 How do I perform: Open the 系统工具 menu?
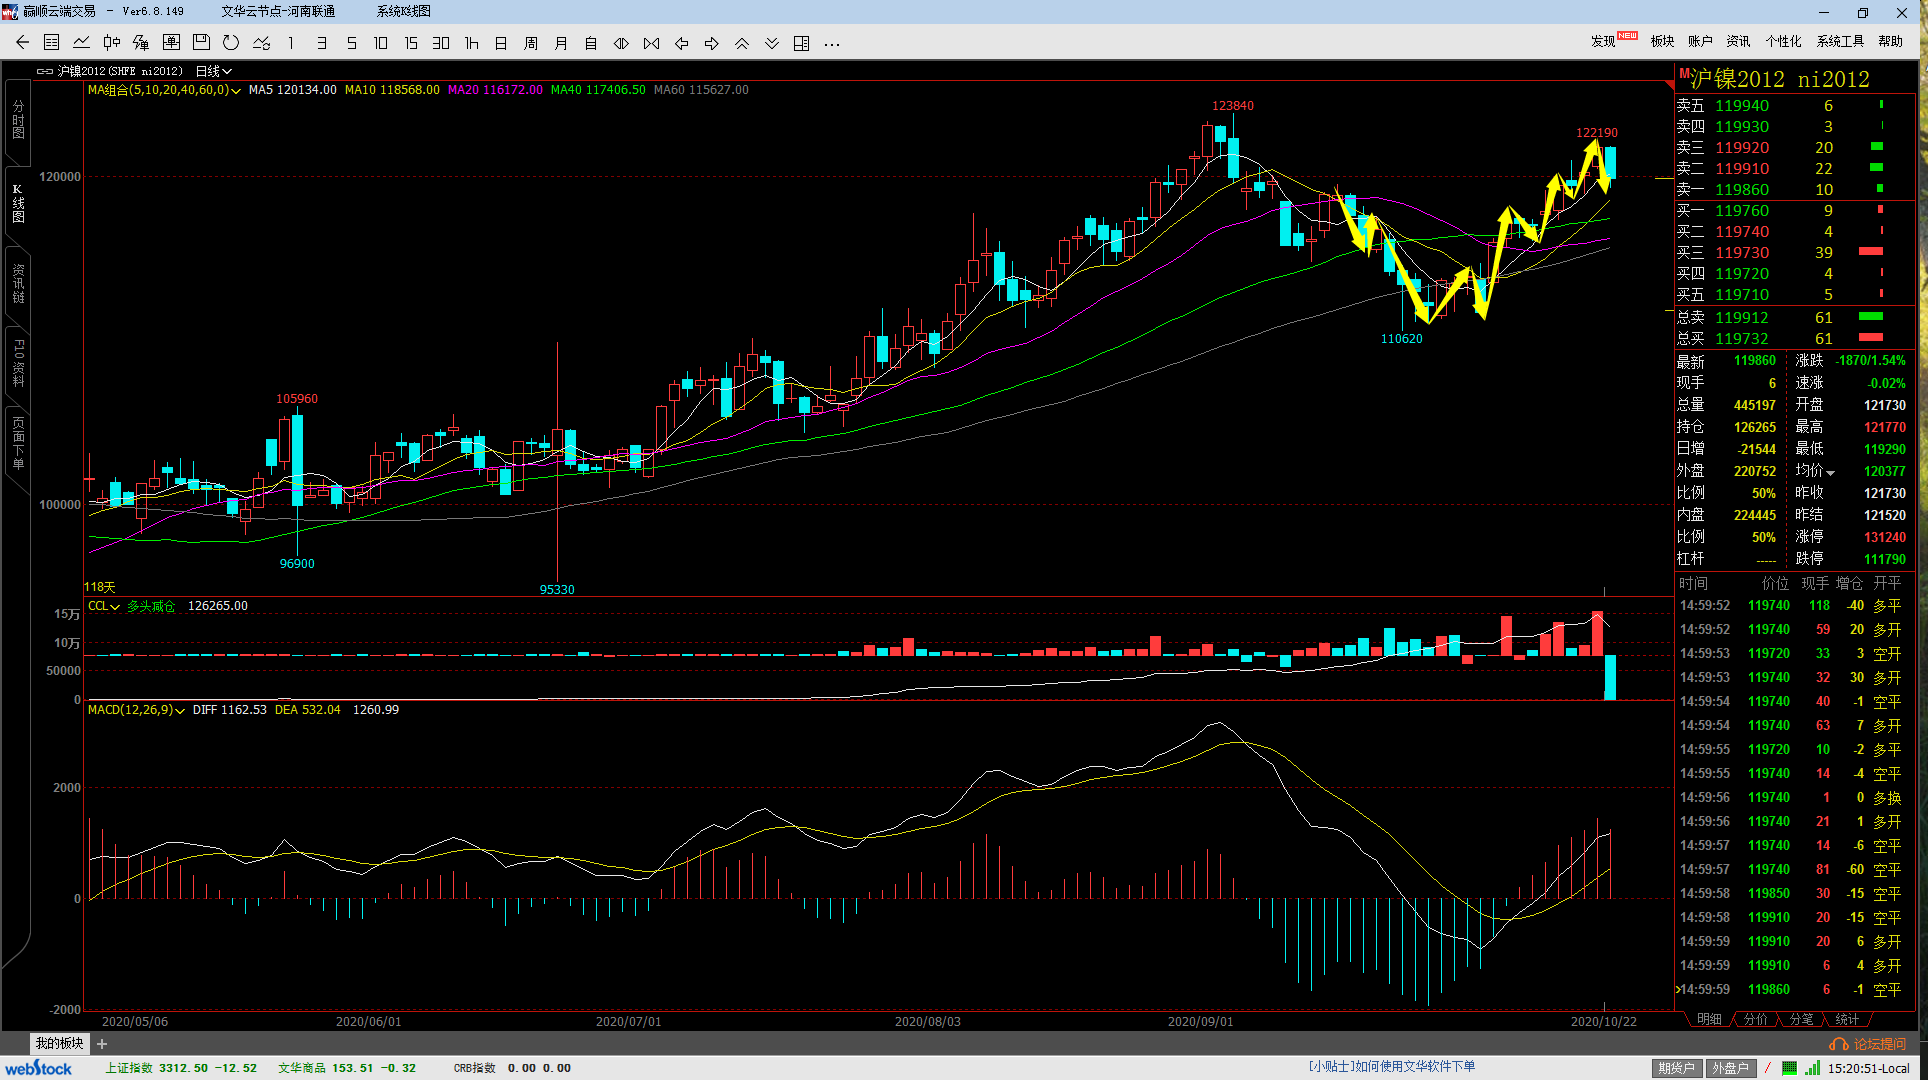coord(1840,41)
